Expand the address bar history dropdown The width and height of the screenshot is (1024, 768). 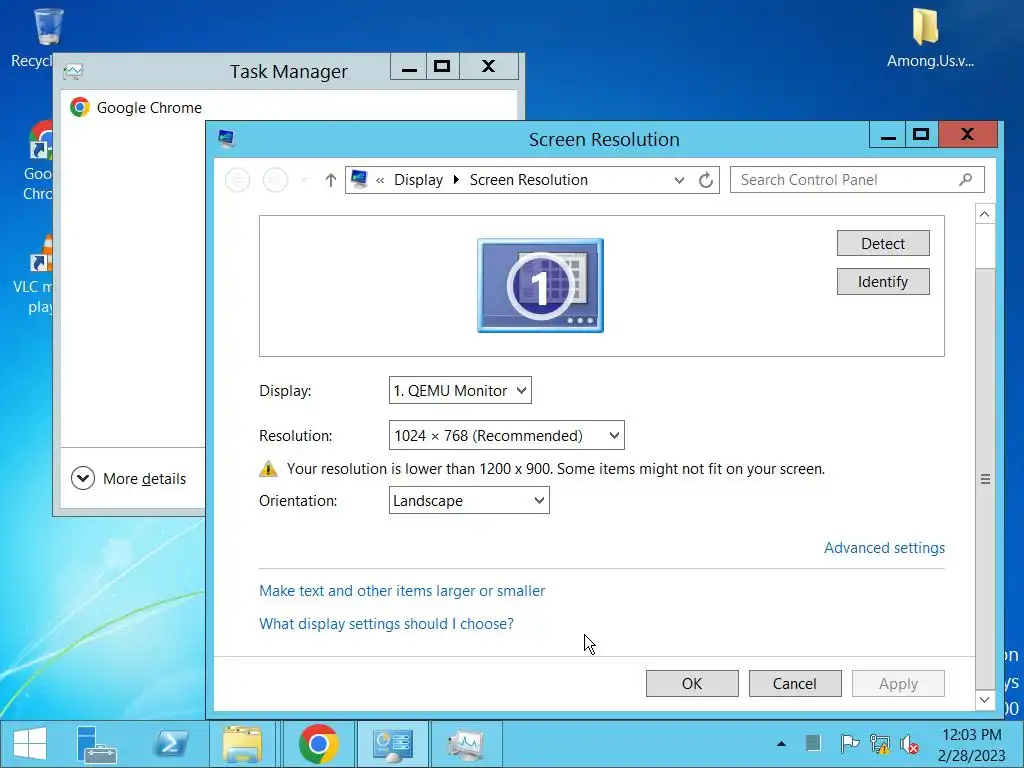[679, 180]
